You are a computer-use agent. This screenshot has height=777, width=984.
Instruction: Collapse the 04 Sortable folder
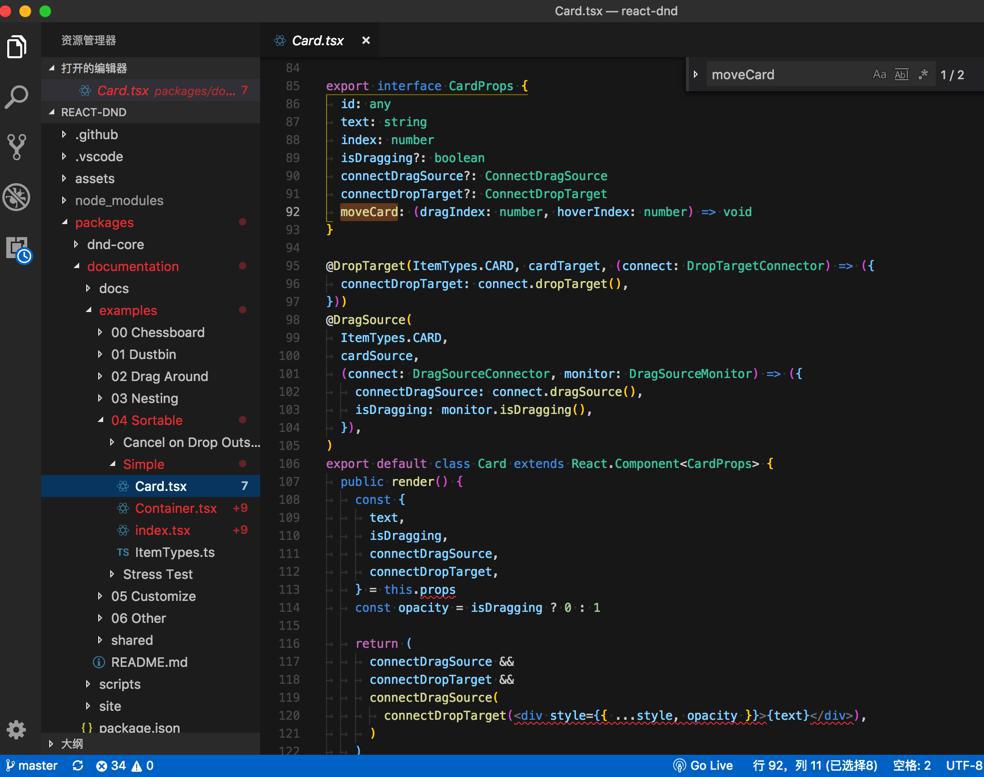[x=146, y=420]
